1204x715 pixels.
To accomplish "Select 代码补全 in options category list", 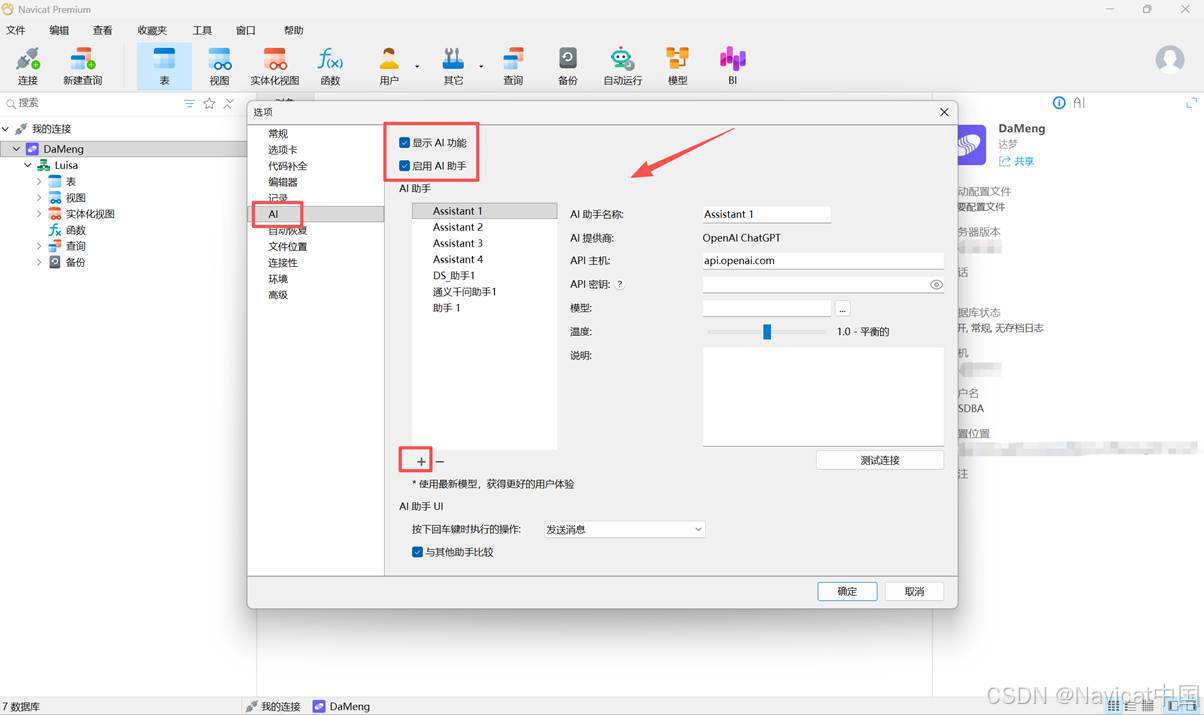I will (288, 166).
